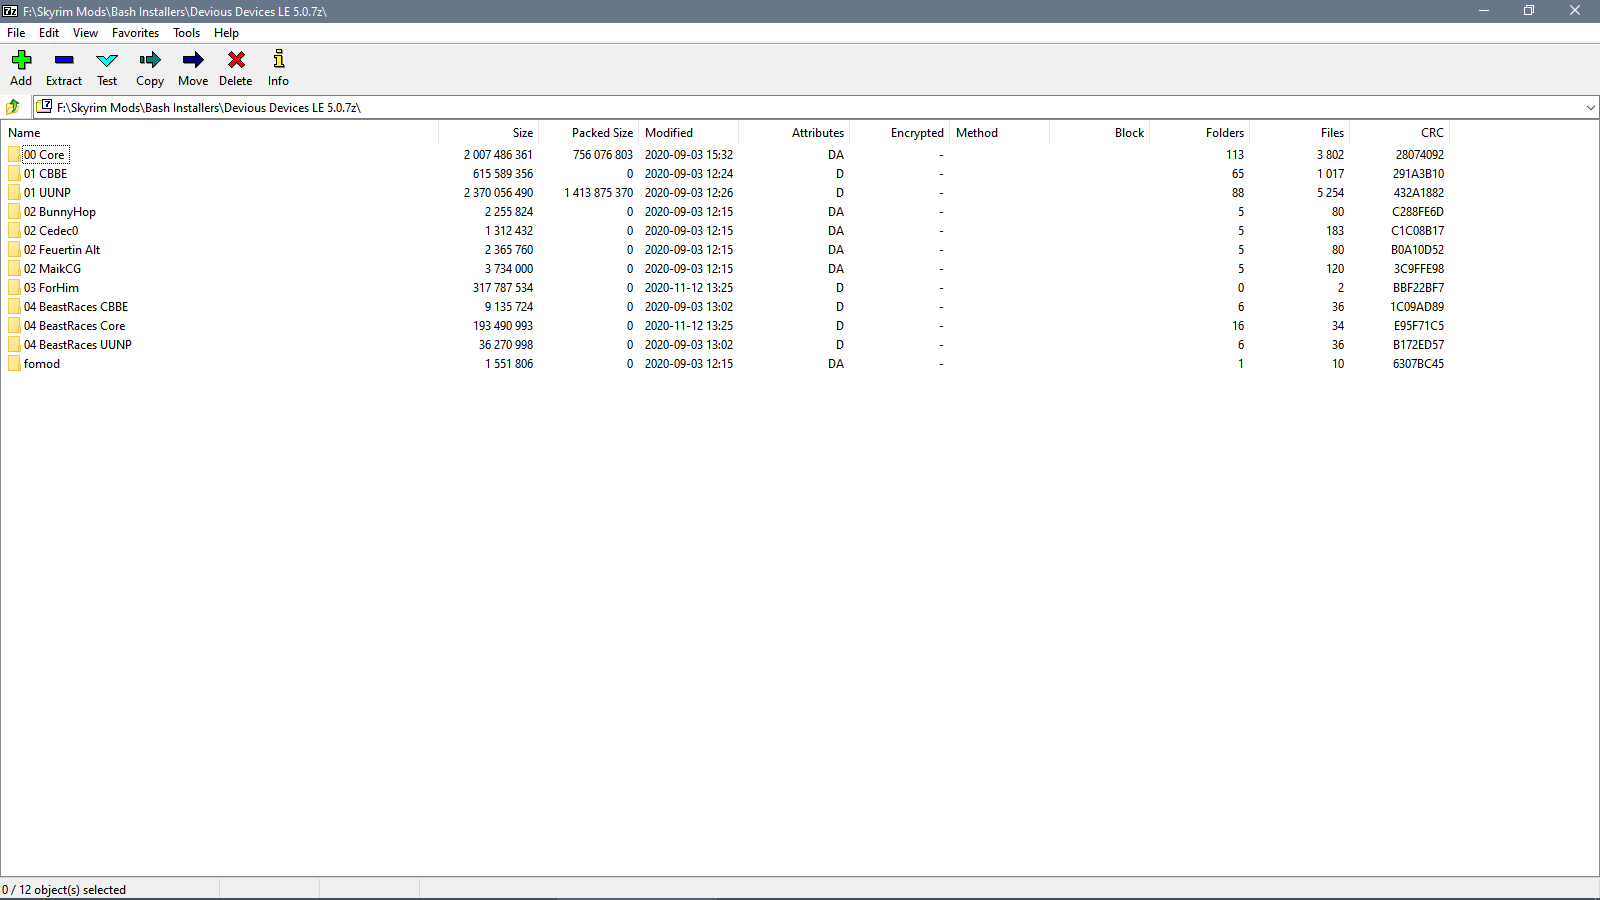Image resolution: width=1600 pixels, height=900 pixels.
Task: Click modified date 2020-09-03 15:32
Action: pos(689,155)
